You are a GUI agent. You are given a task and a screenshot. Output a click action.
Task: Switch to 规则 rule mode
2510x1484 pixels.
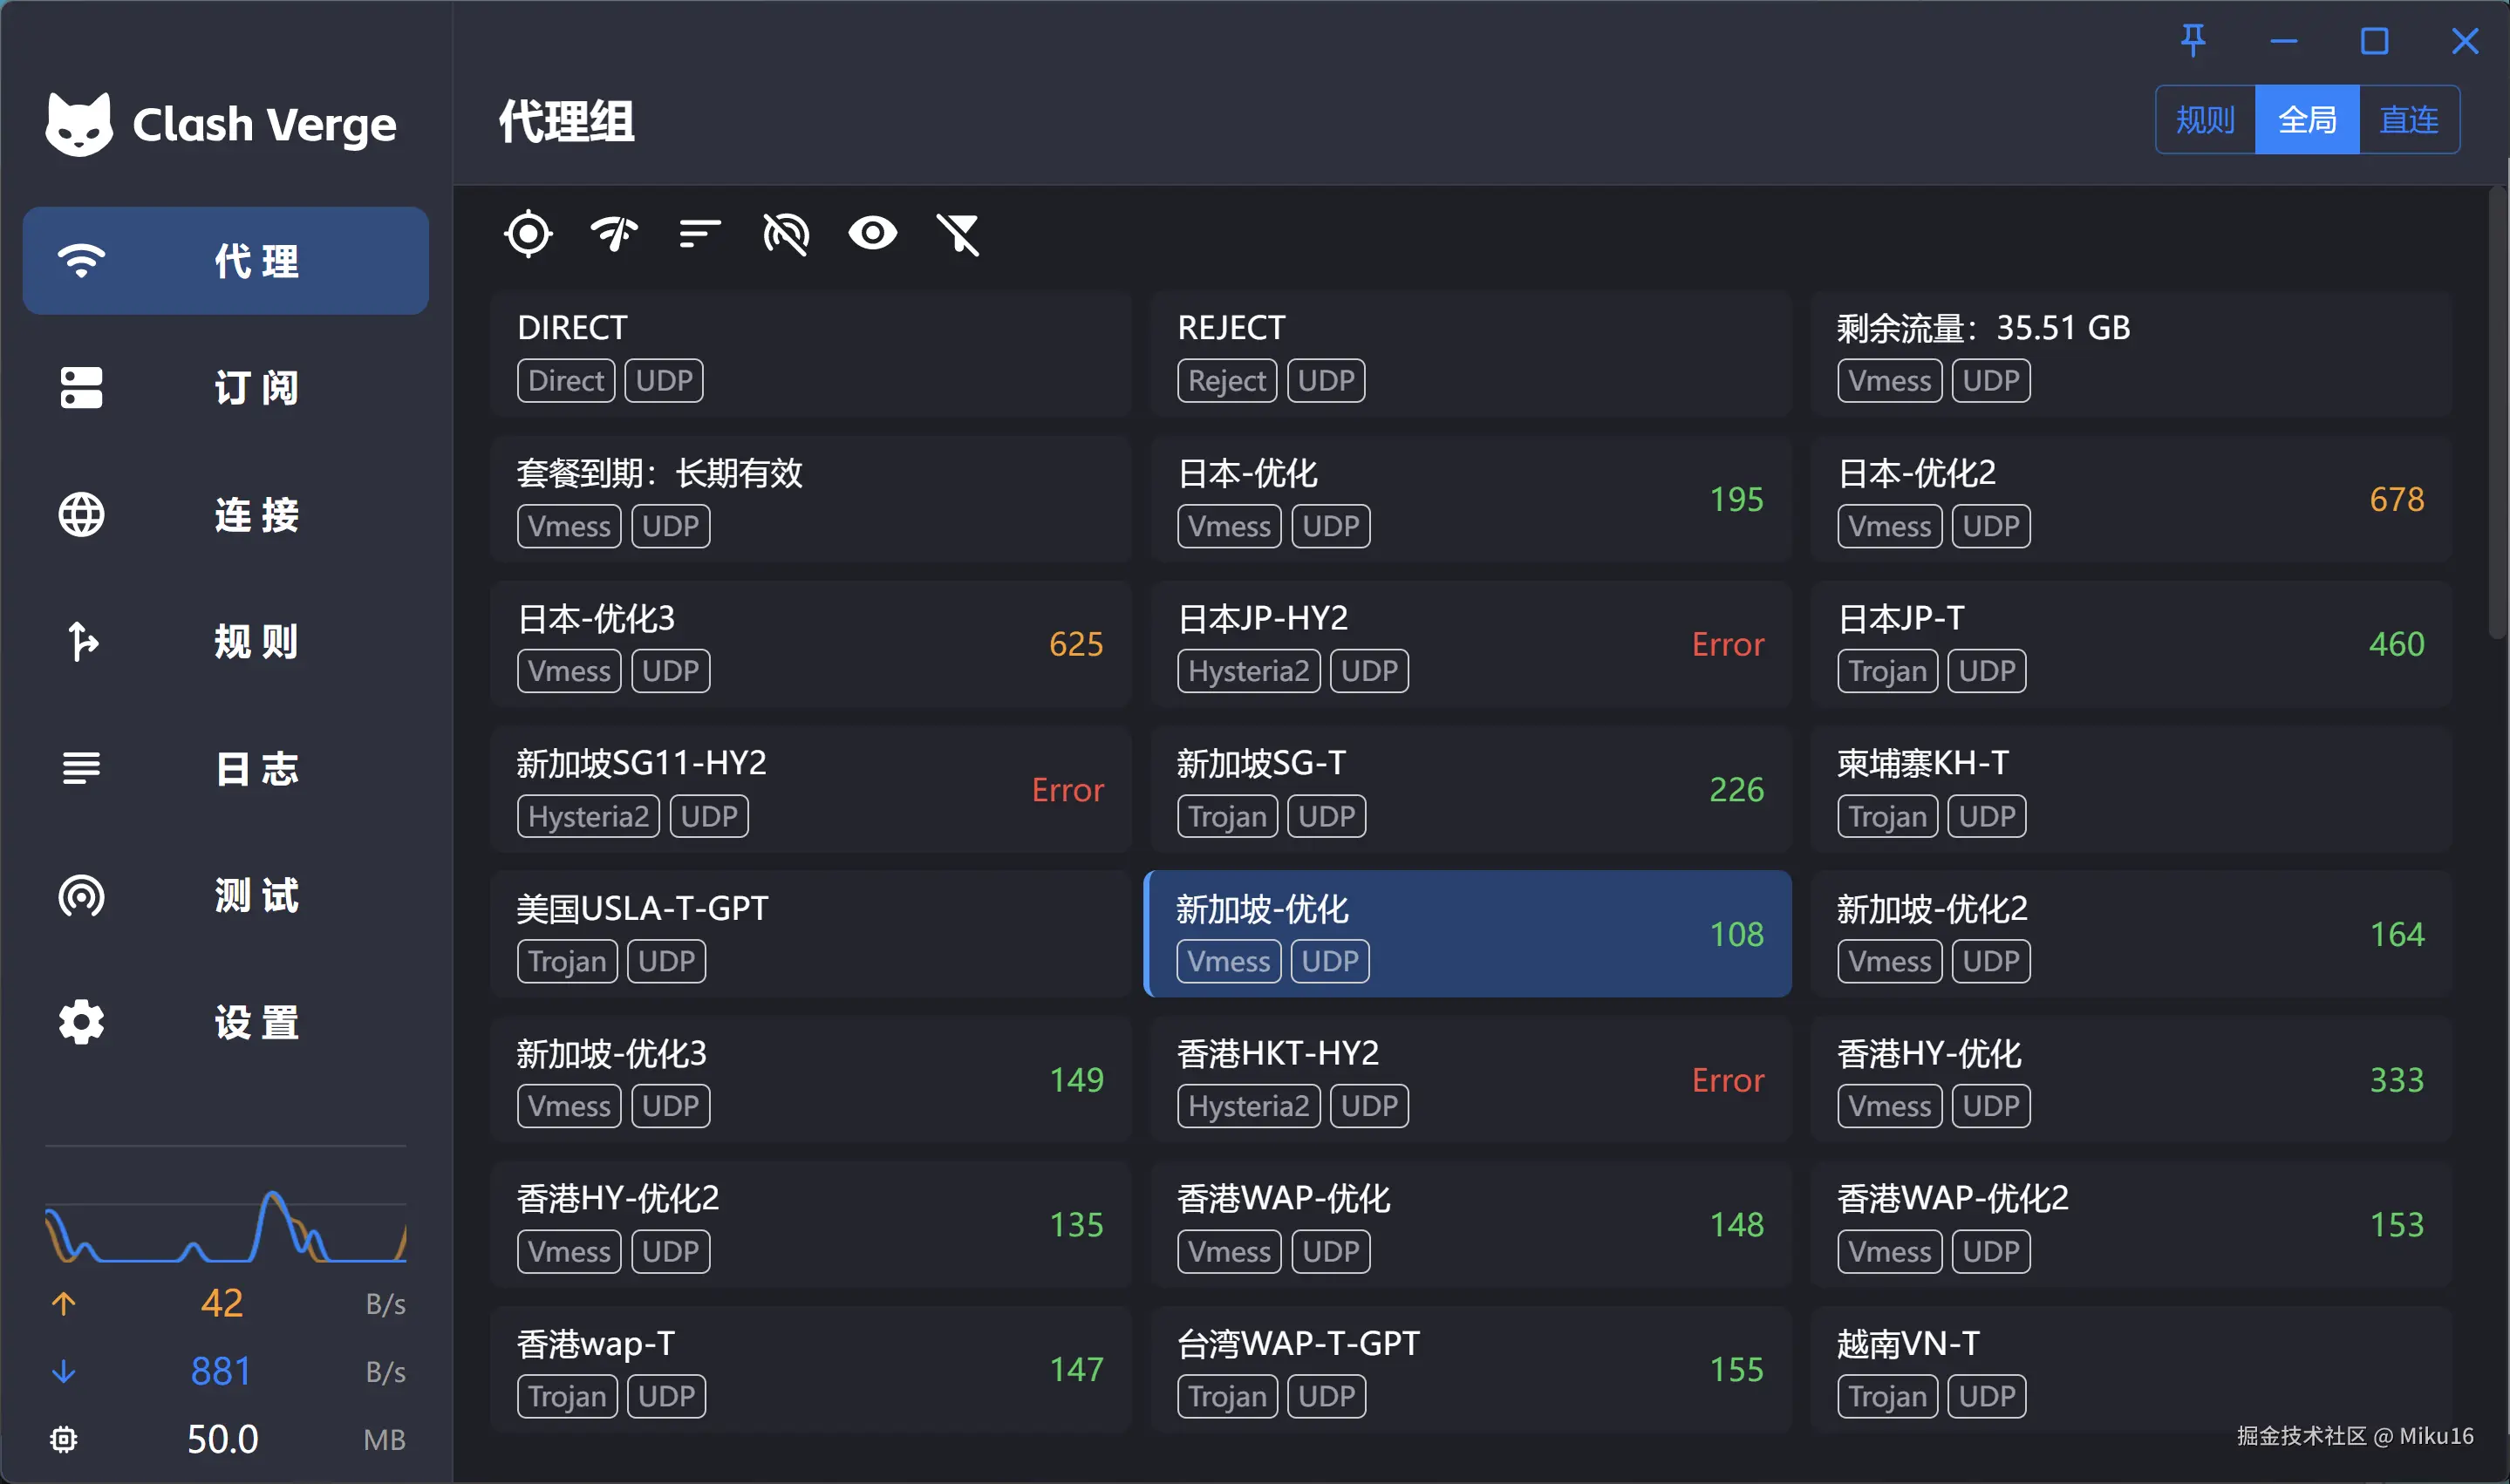point(2205,120)
